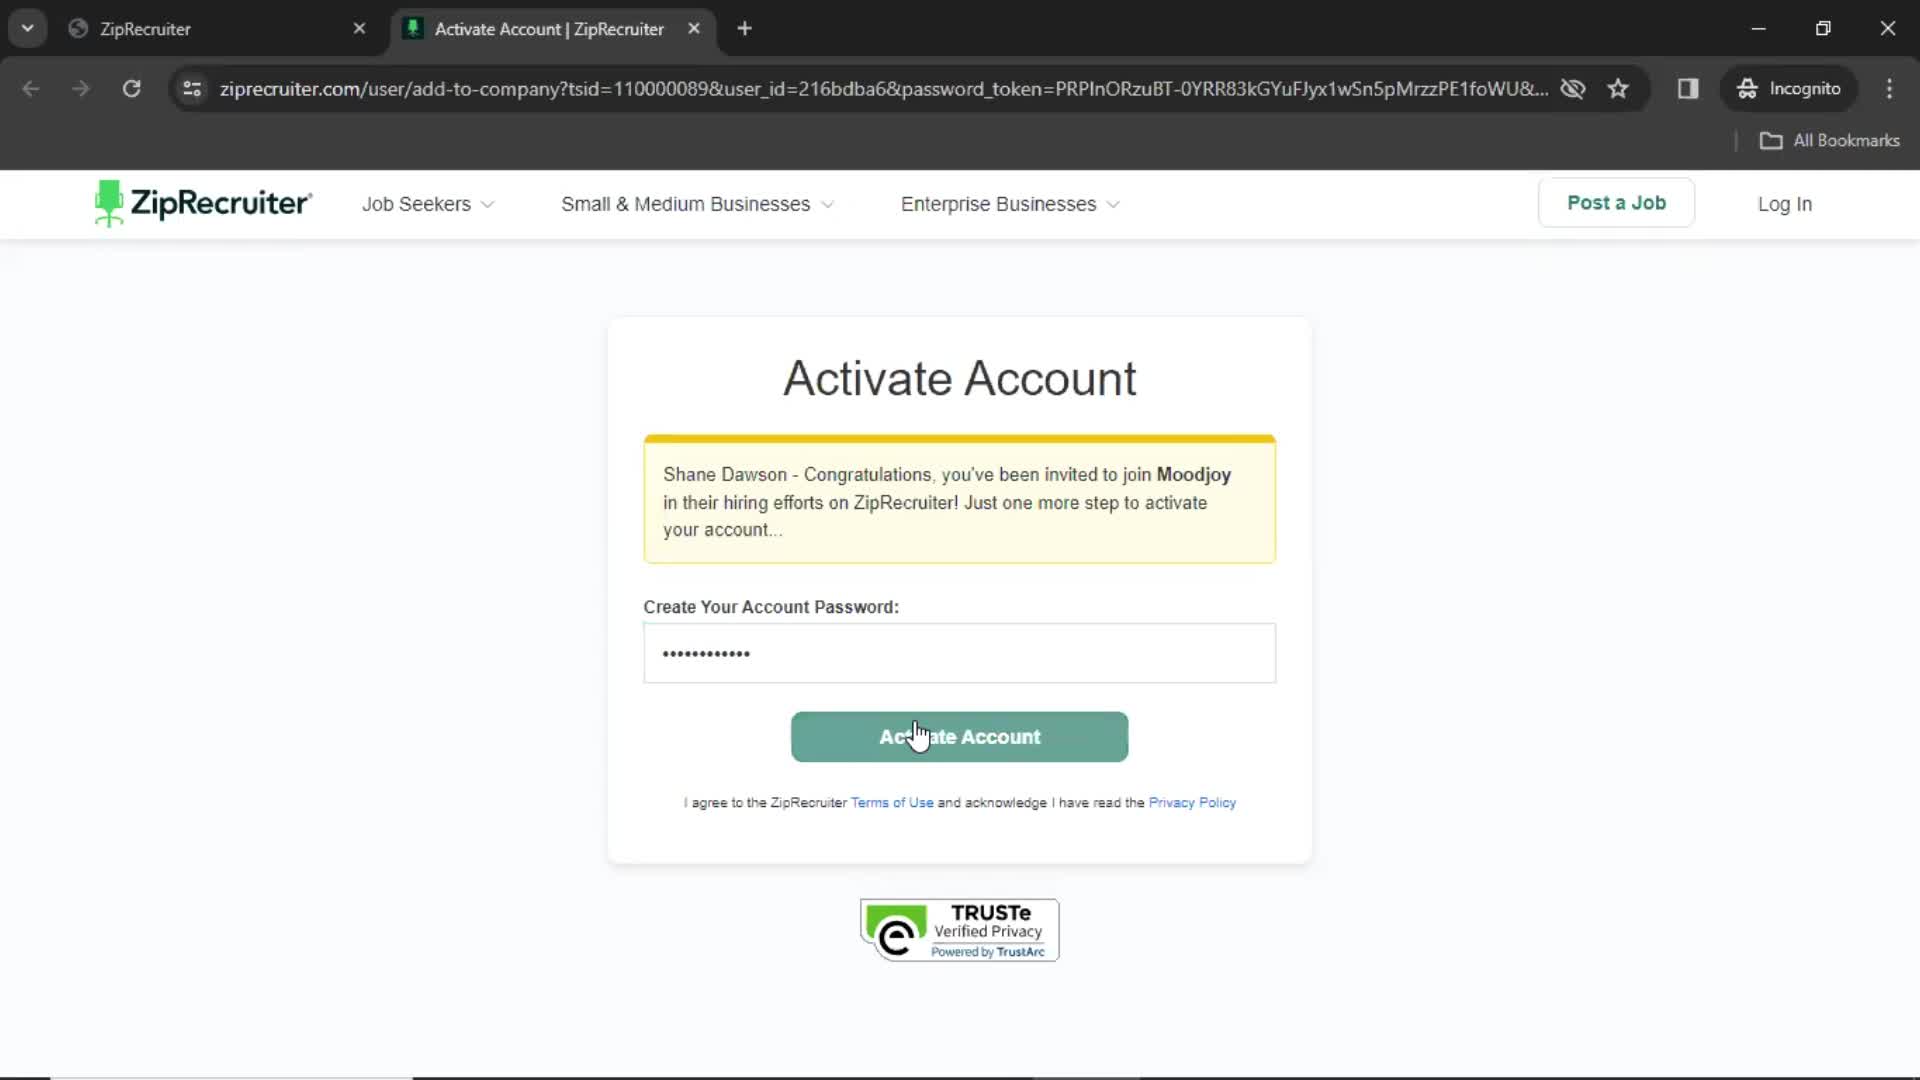1920x1080 pixels.
Task: Click the Terms of Use link
Action: pos(891,802)
